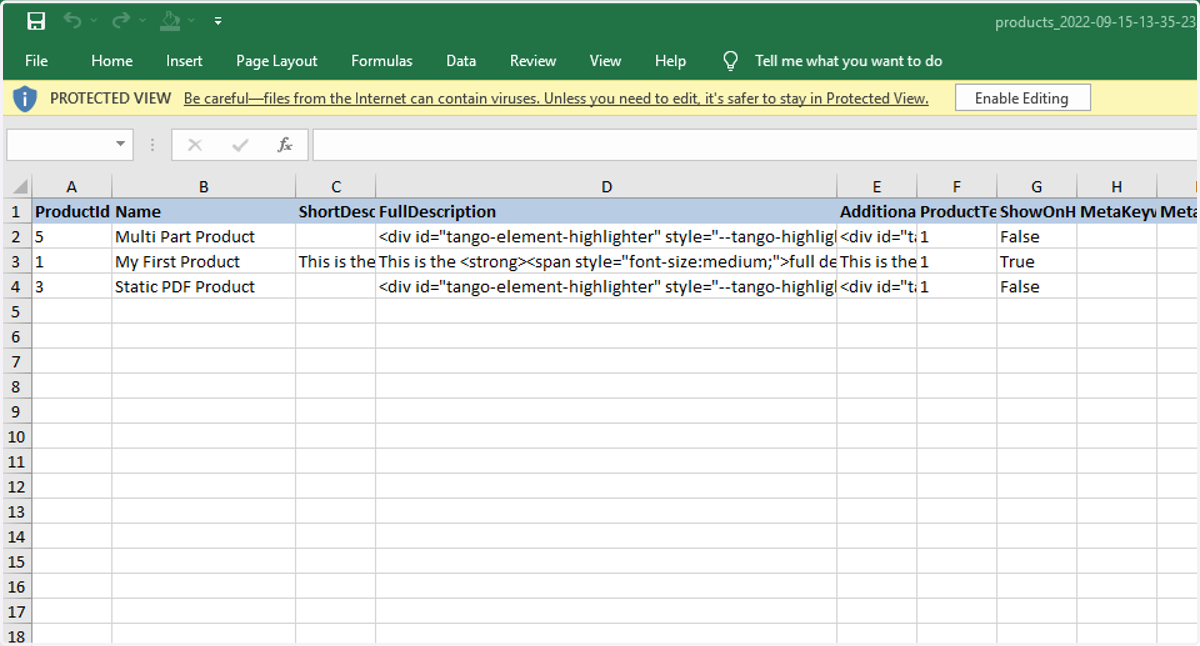This screenshot has width=1200, height=646.
Task: Select row 1 header
Action: tap(16, 212)
